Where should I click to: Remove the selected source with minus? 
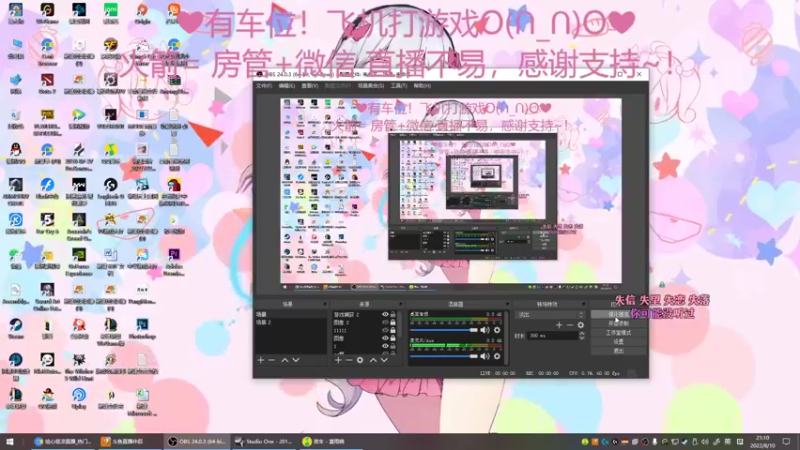point(349,360)
